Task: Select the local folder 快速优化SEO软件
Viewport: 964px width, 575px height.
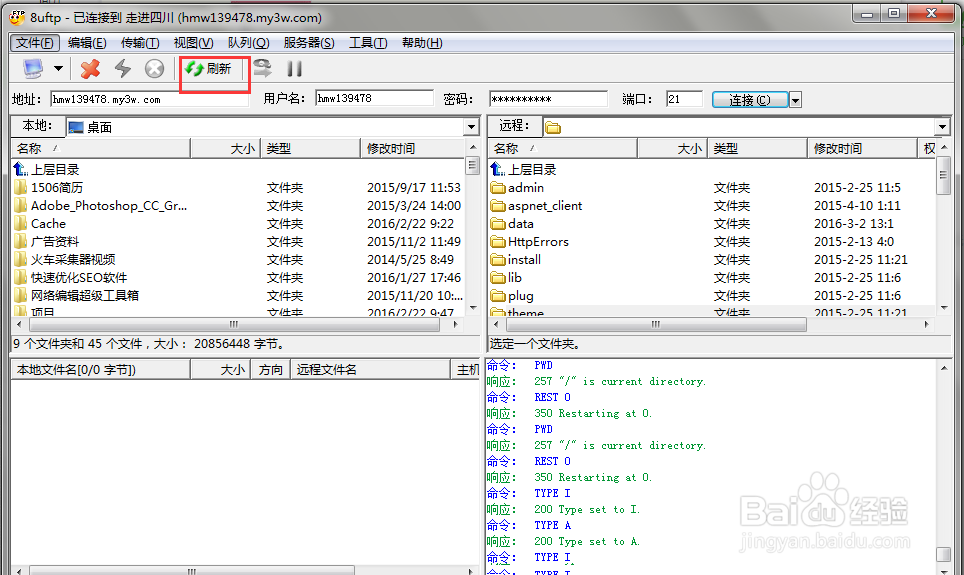Action: [79, 278]
